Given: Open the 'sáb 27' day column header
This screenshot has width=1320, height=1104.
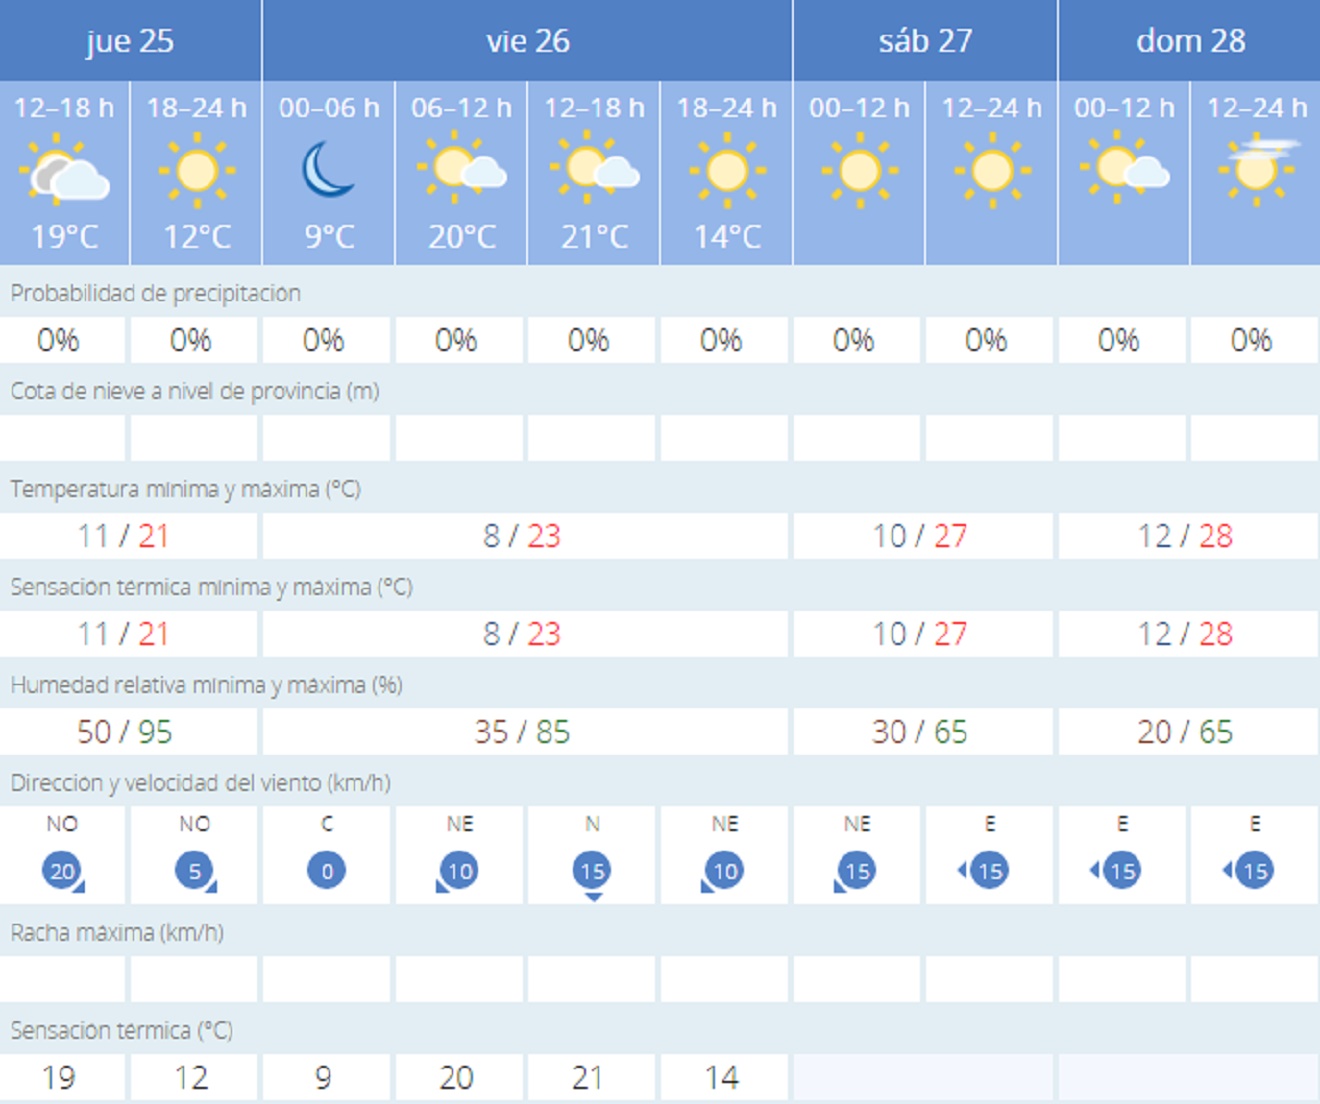Looking at the screenshot, I should tap(925, 41).
